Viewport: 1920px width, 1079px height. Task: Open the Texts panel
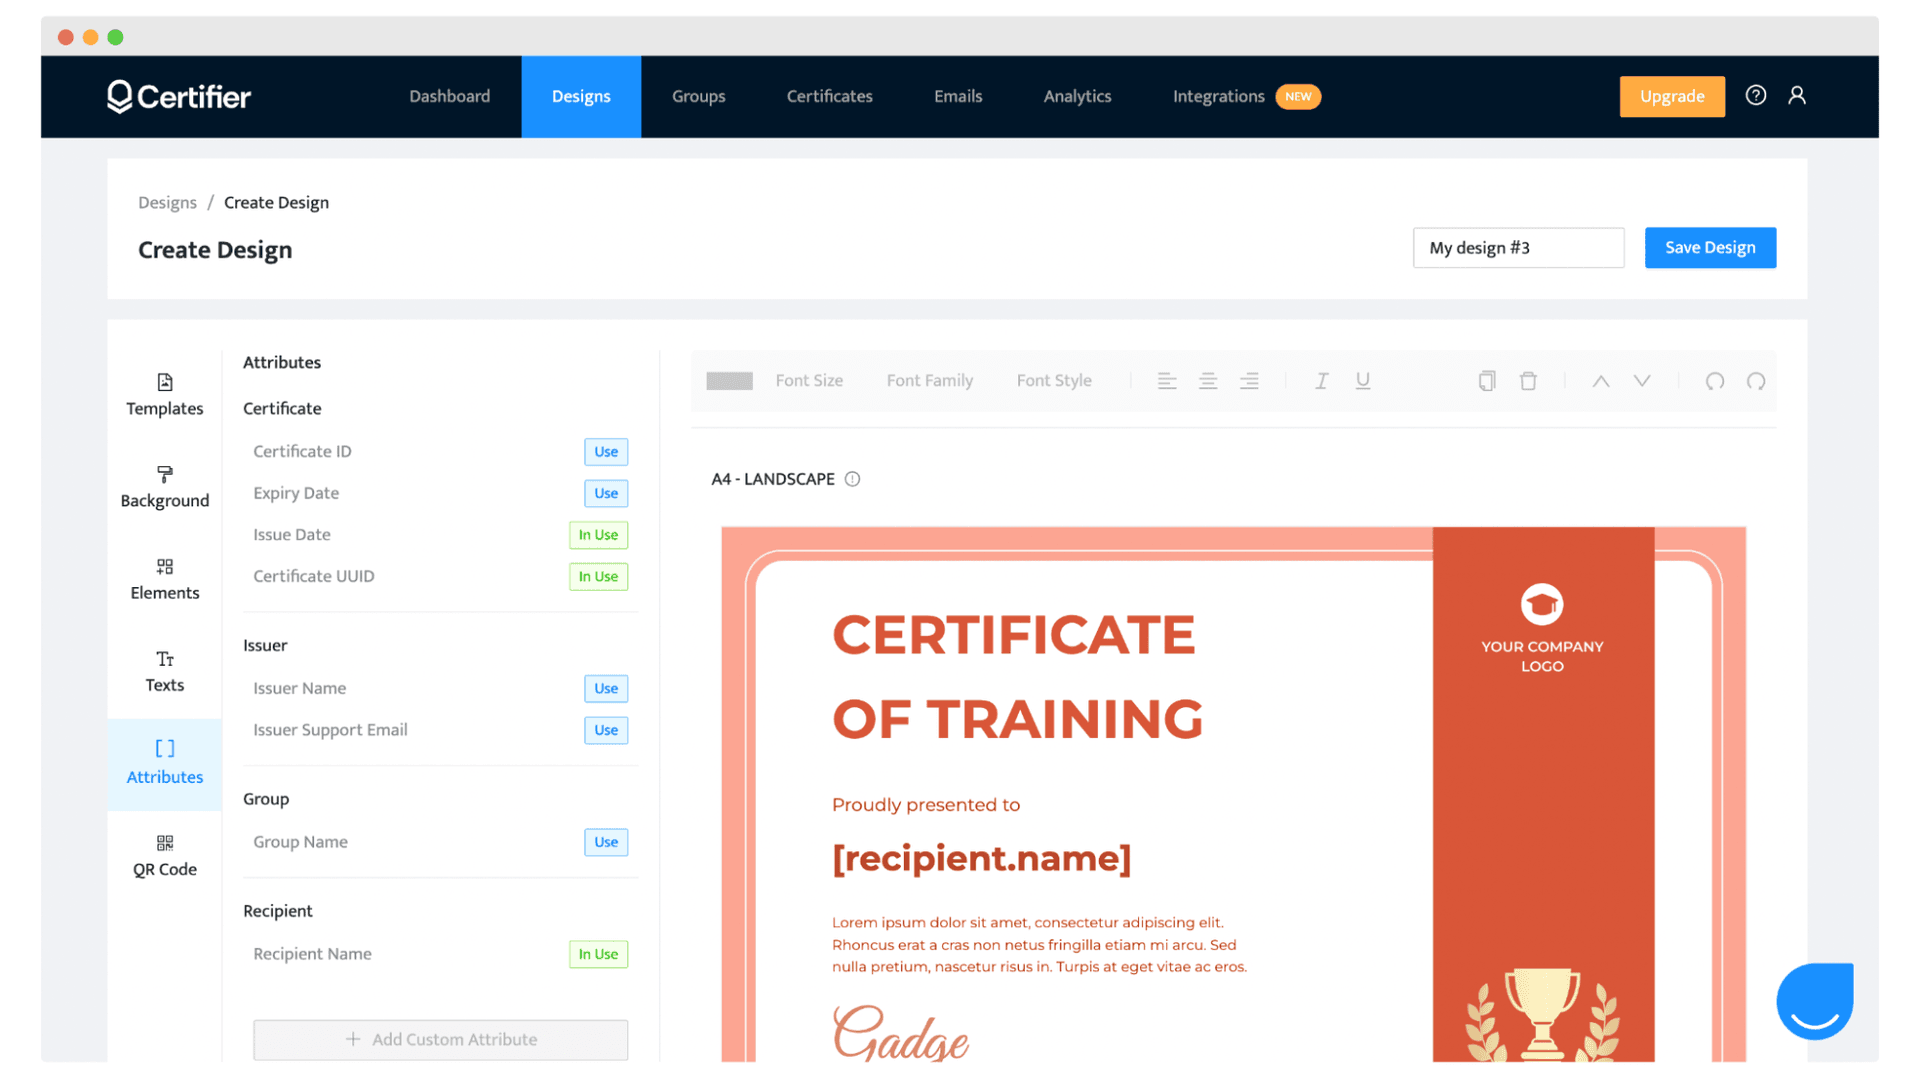click(x=164, y=671)
